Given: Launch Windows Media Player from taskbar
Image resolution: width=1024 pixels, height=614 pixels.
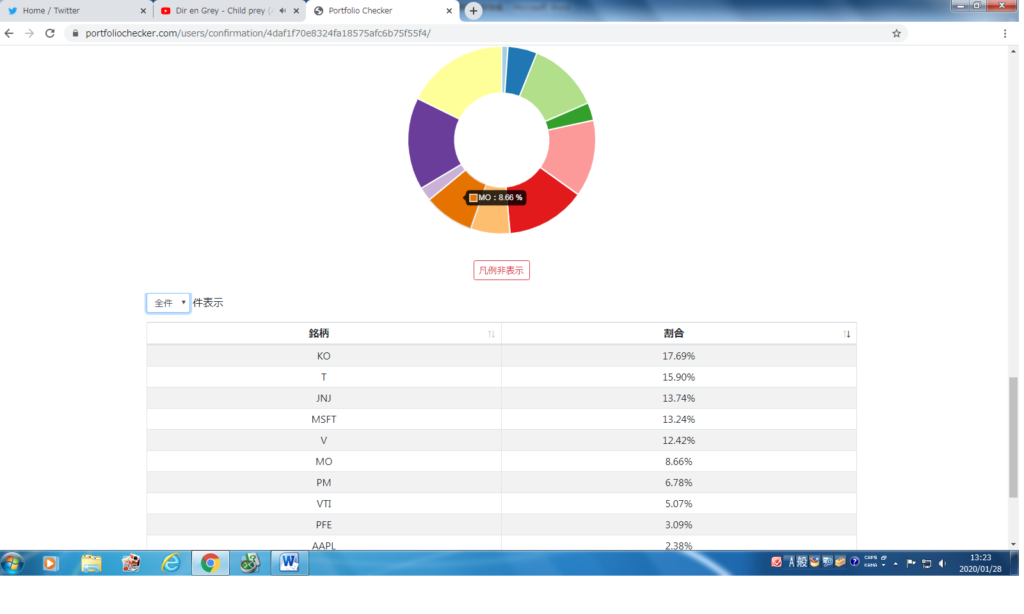Looking at the screenshot, I should pos(50,563).
